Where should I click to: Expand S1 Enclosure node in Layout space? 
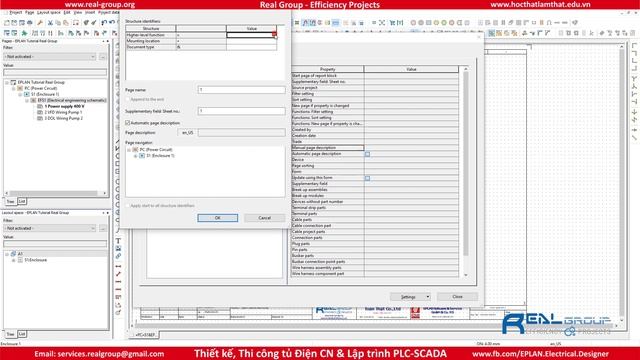coord(13,260)
